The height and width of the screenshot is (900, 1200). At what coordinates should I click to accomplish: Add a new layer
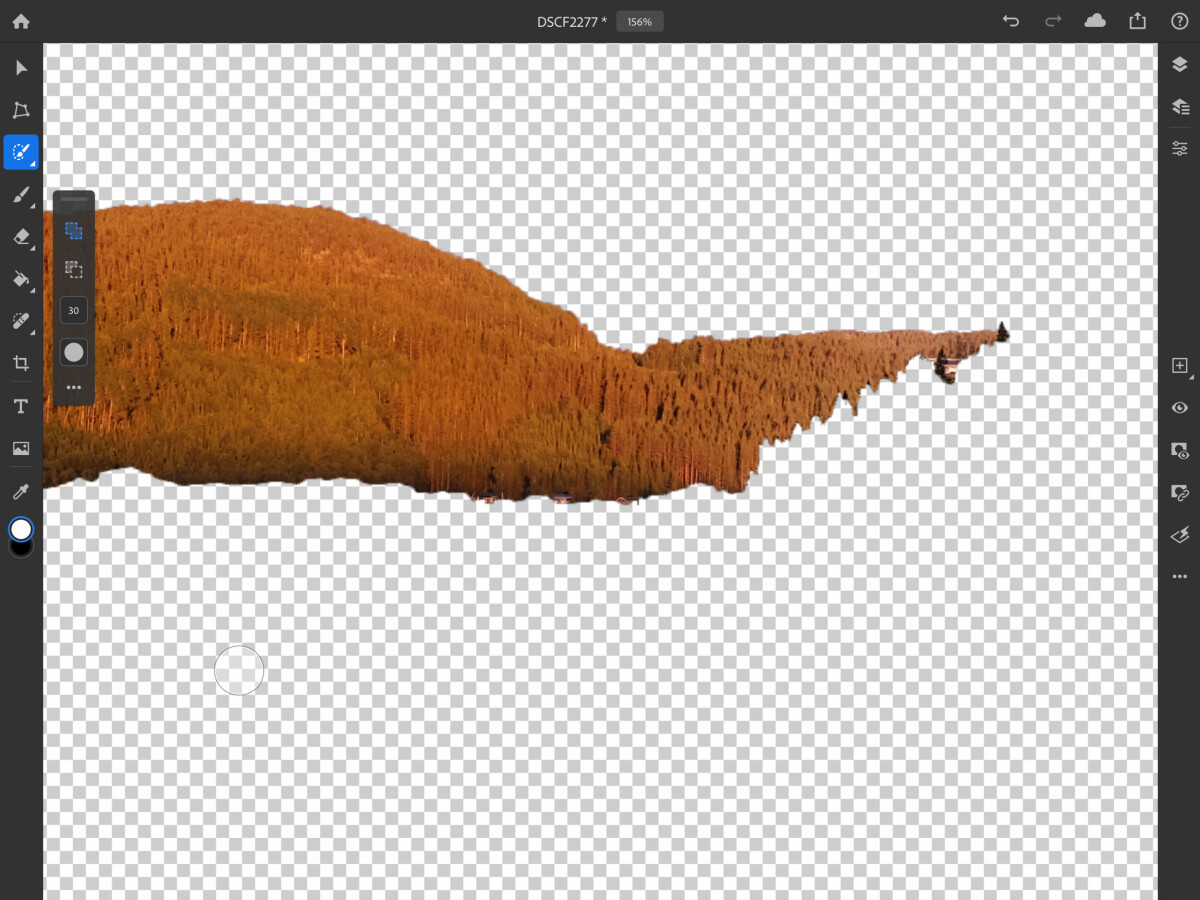(x=1180, y=366)
